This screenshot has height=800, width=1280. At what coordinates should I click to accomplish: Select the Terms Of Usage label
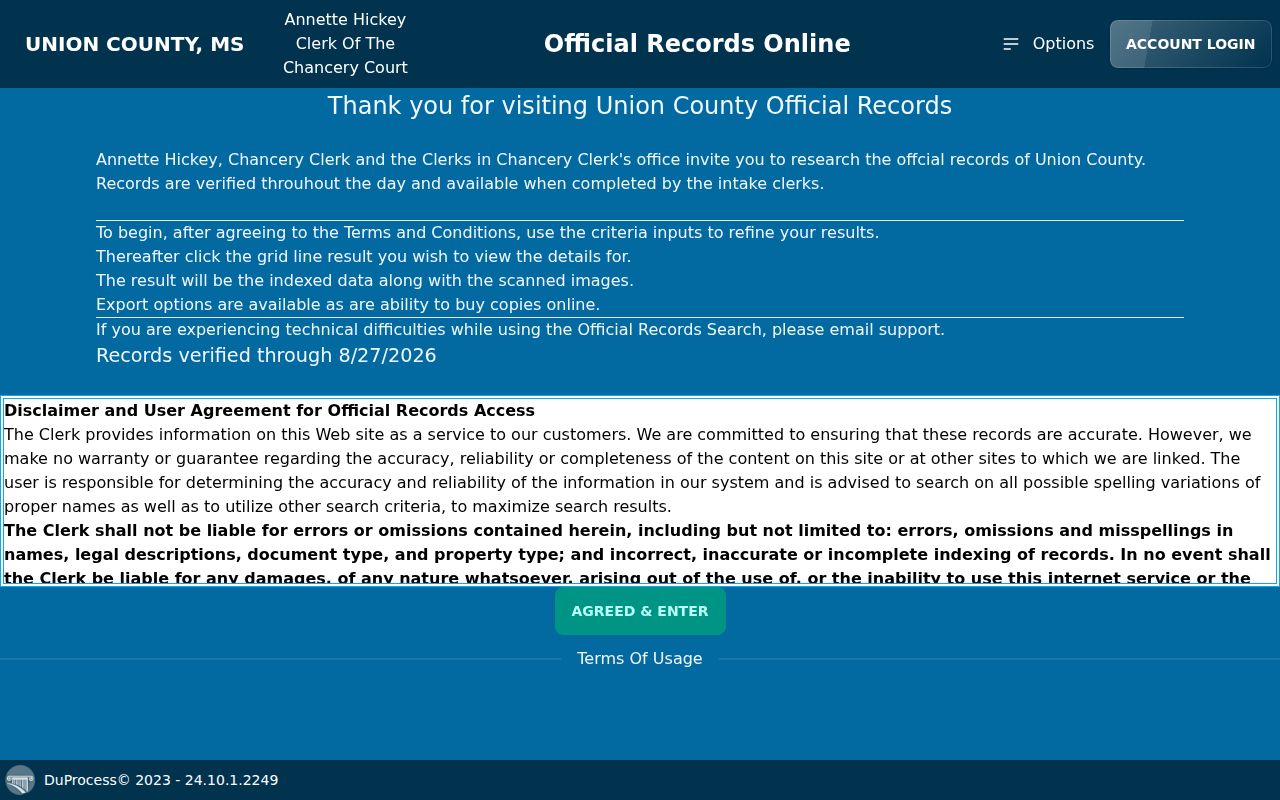click(640, 658)
